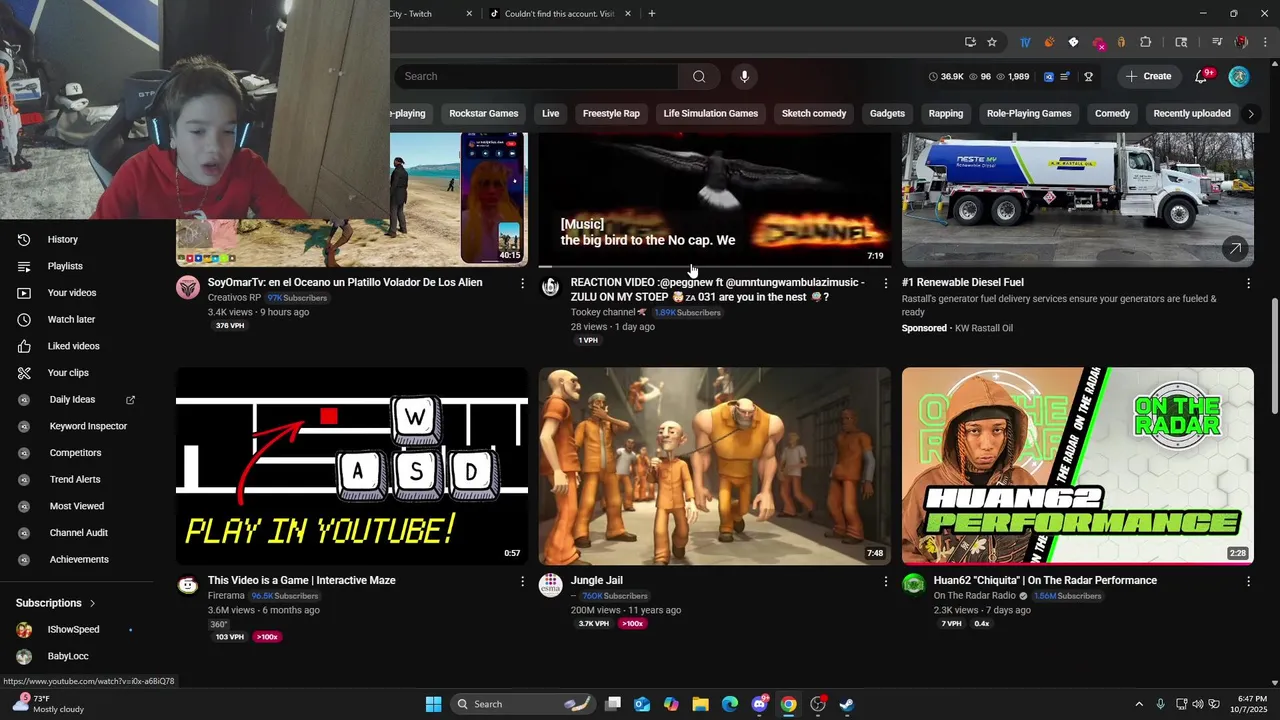
Task: Open the Steam taskbar icon
Action: click(x=846, y=704)
